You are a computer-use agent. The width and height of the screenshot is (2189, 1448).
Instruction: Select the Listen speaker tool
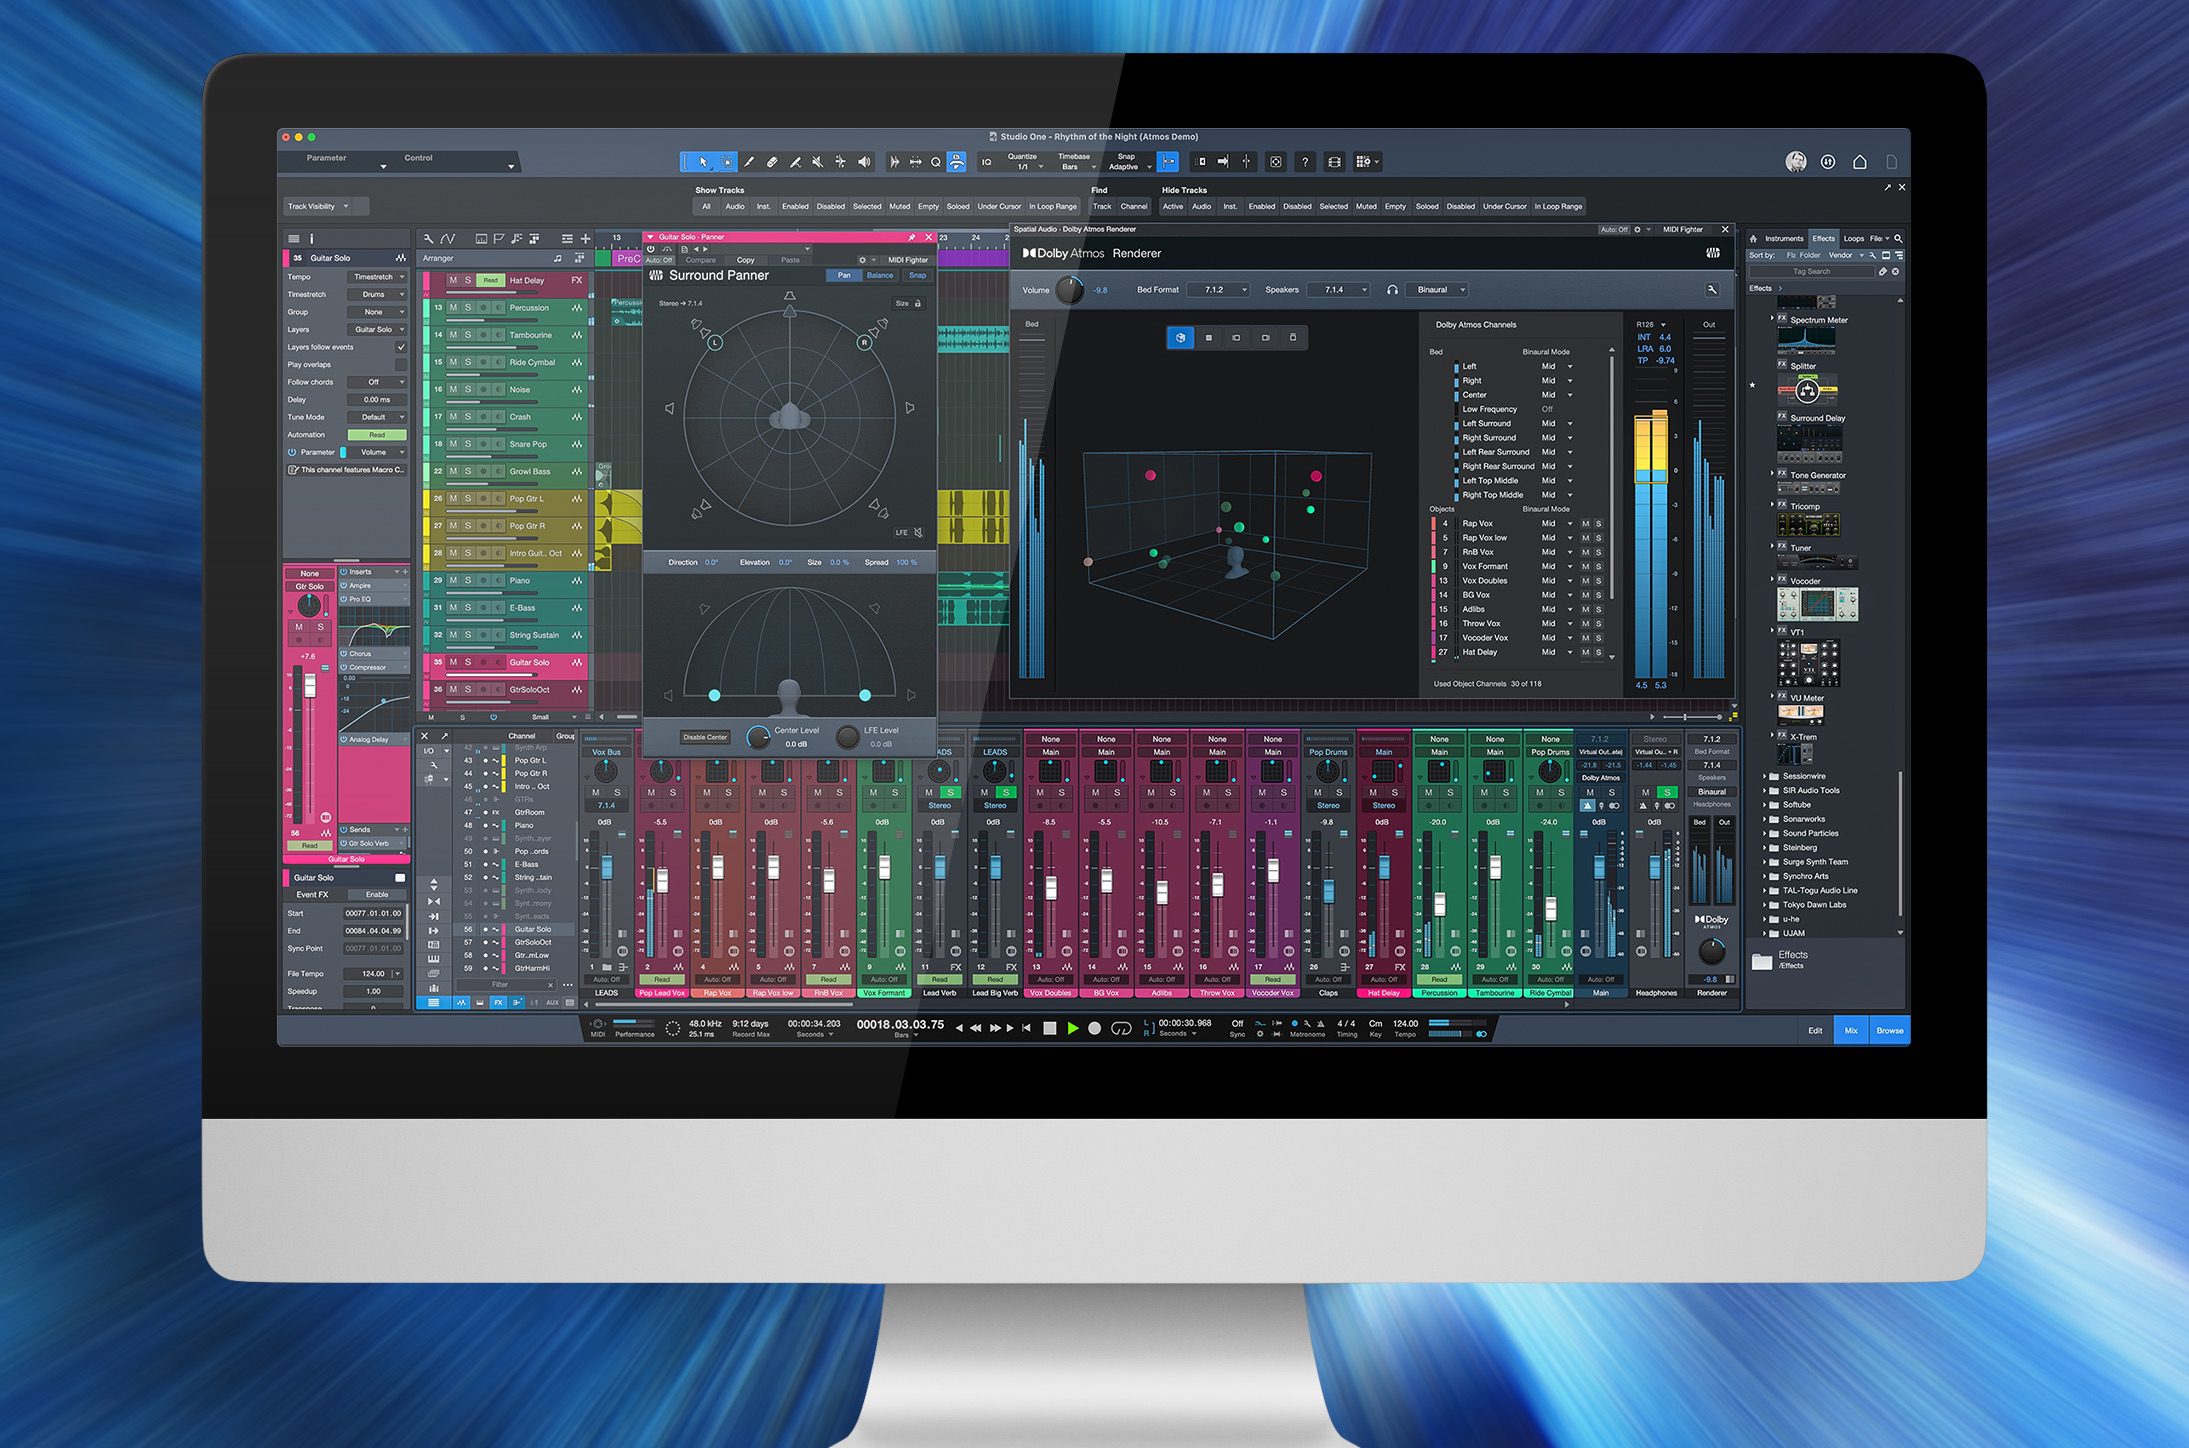[x=864, y=162]
